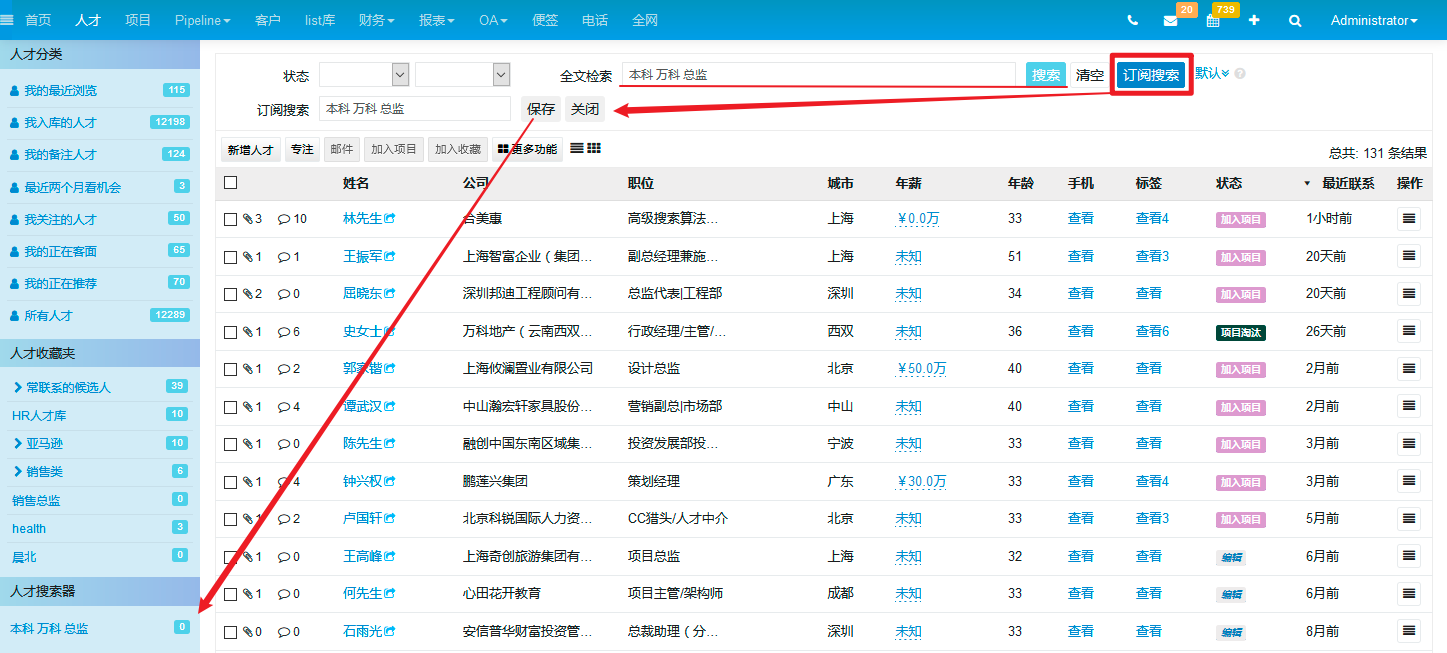Click the comment bubble icon in 谭武汉 row
Viewport: 1447px width, 653px height.
tap(284, 407)
